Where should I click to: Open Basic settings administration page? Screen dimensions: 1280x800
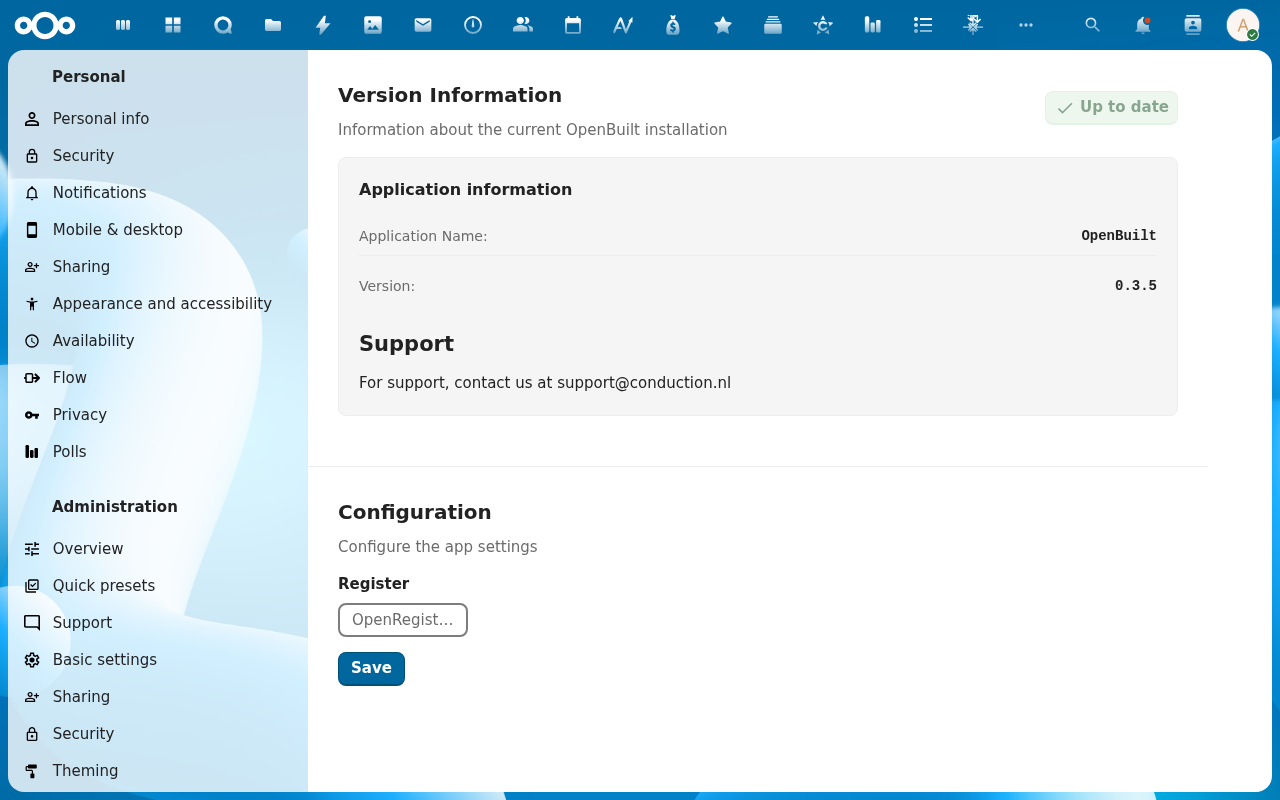point(158,660)
